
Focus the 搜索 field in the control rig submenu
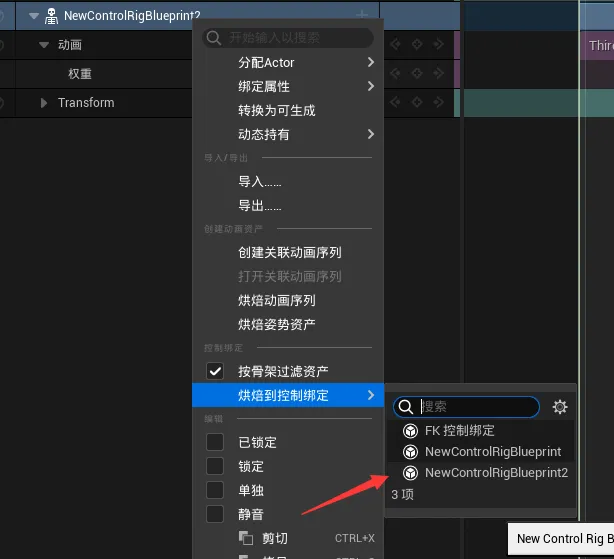click(477, 407)
